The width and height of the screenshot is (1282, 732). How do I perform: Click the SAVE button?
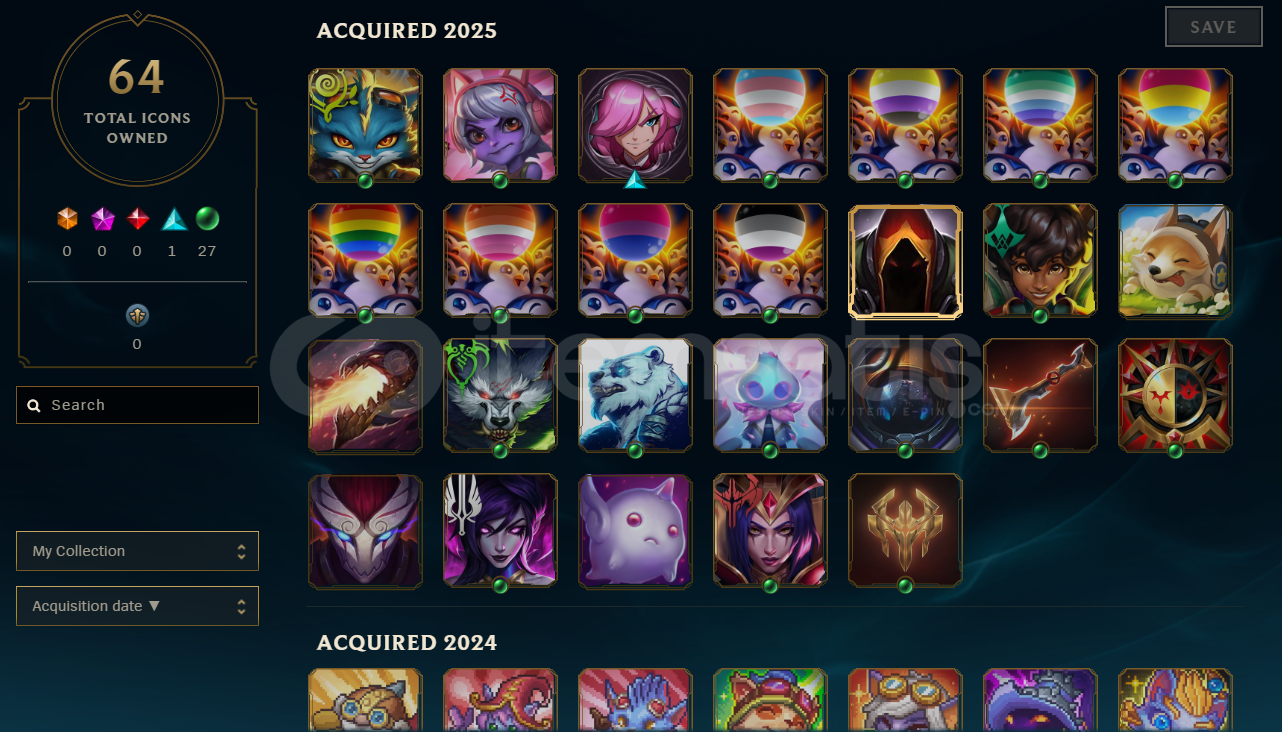click(x=1213, y=27)
